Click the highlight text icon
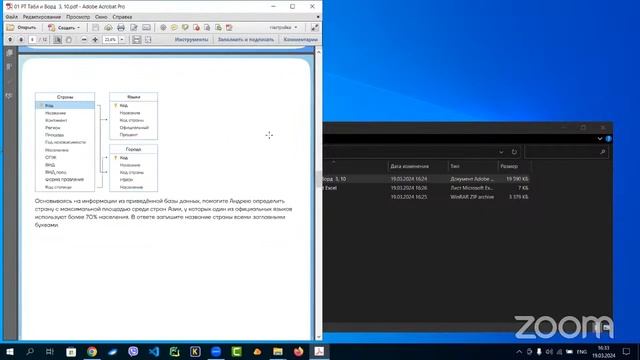640x360 pixels. pos(185,28)
